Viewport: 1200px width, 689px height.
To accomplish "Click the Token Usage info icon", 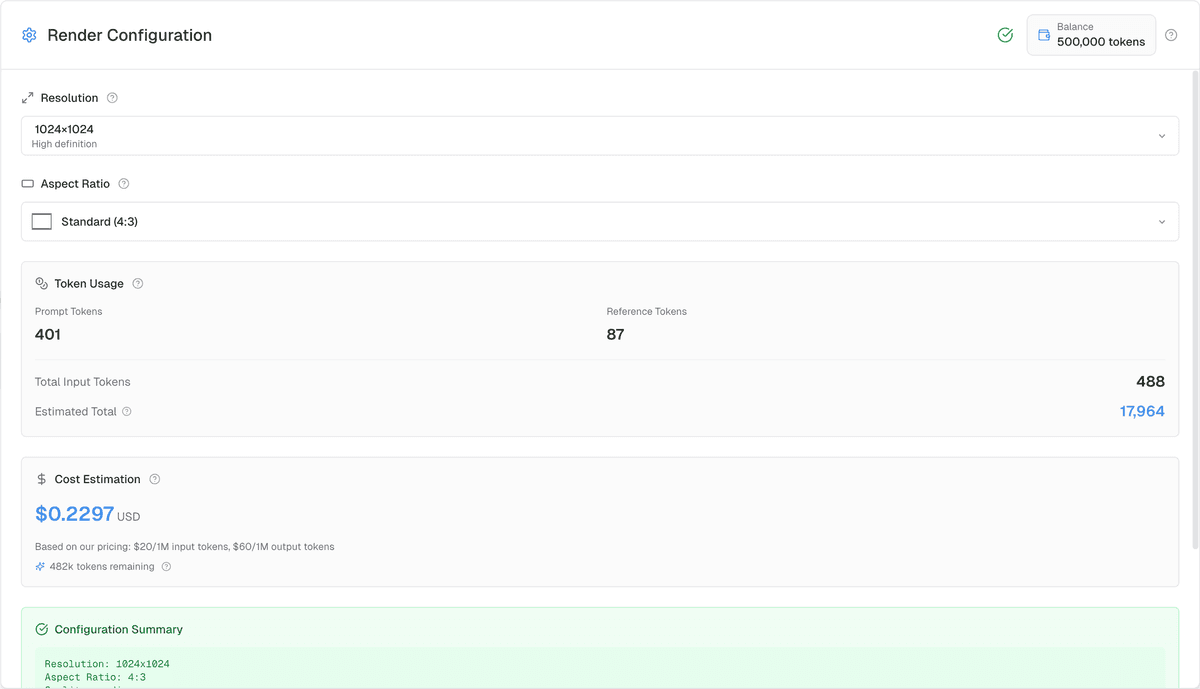I will click(x=138, y=283).
